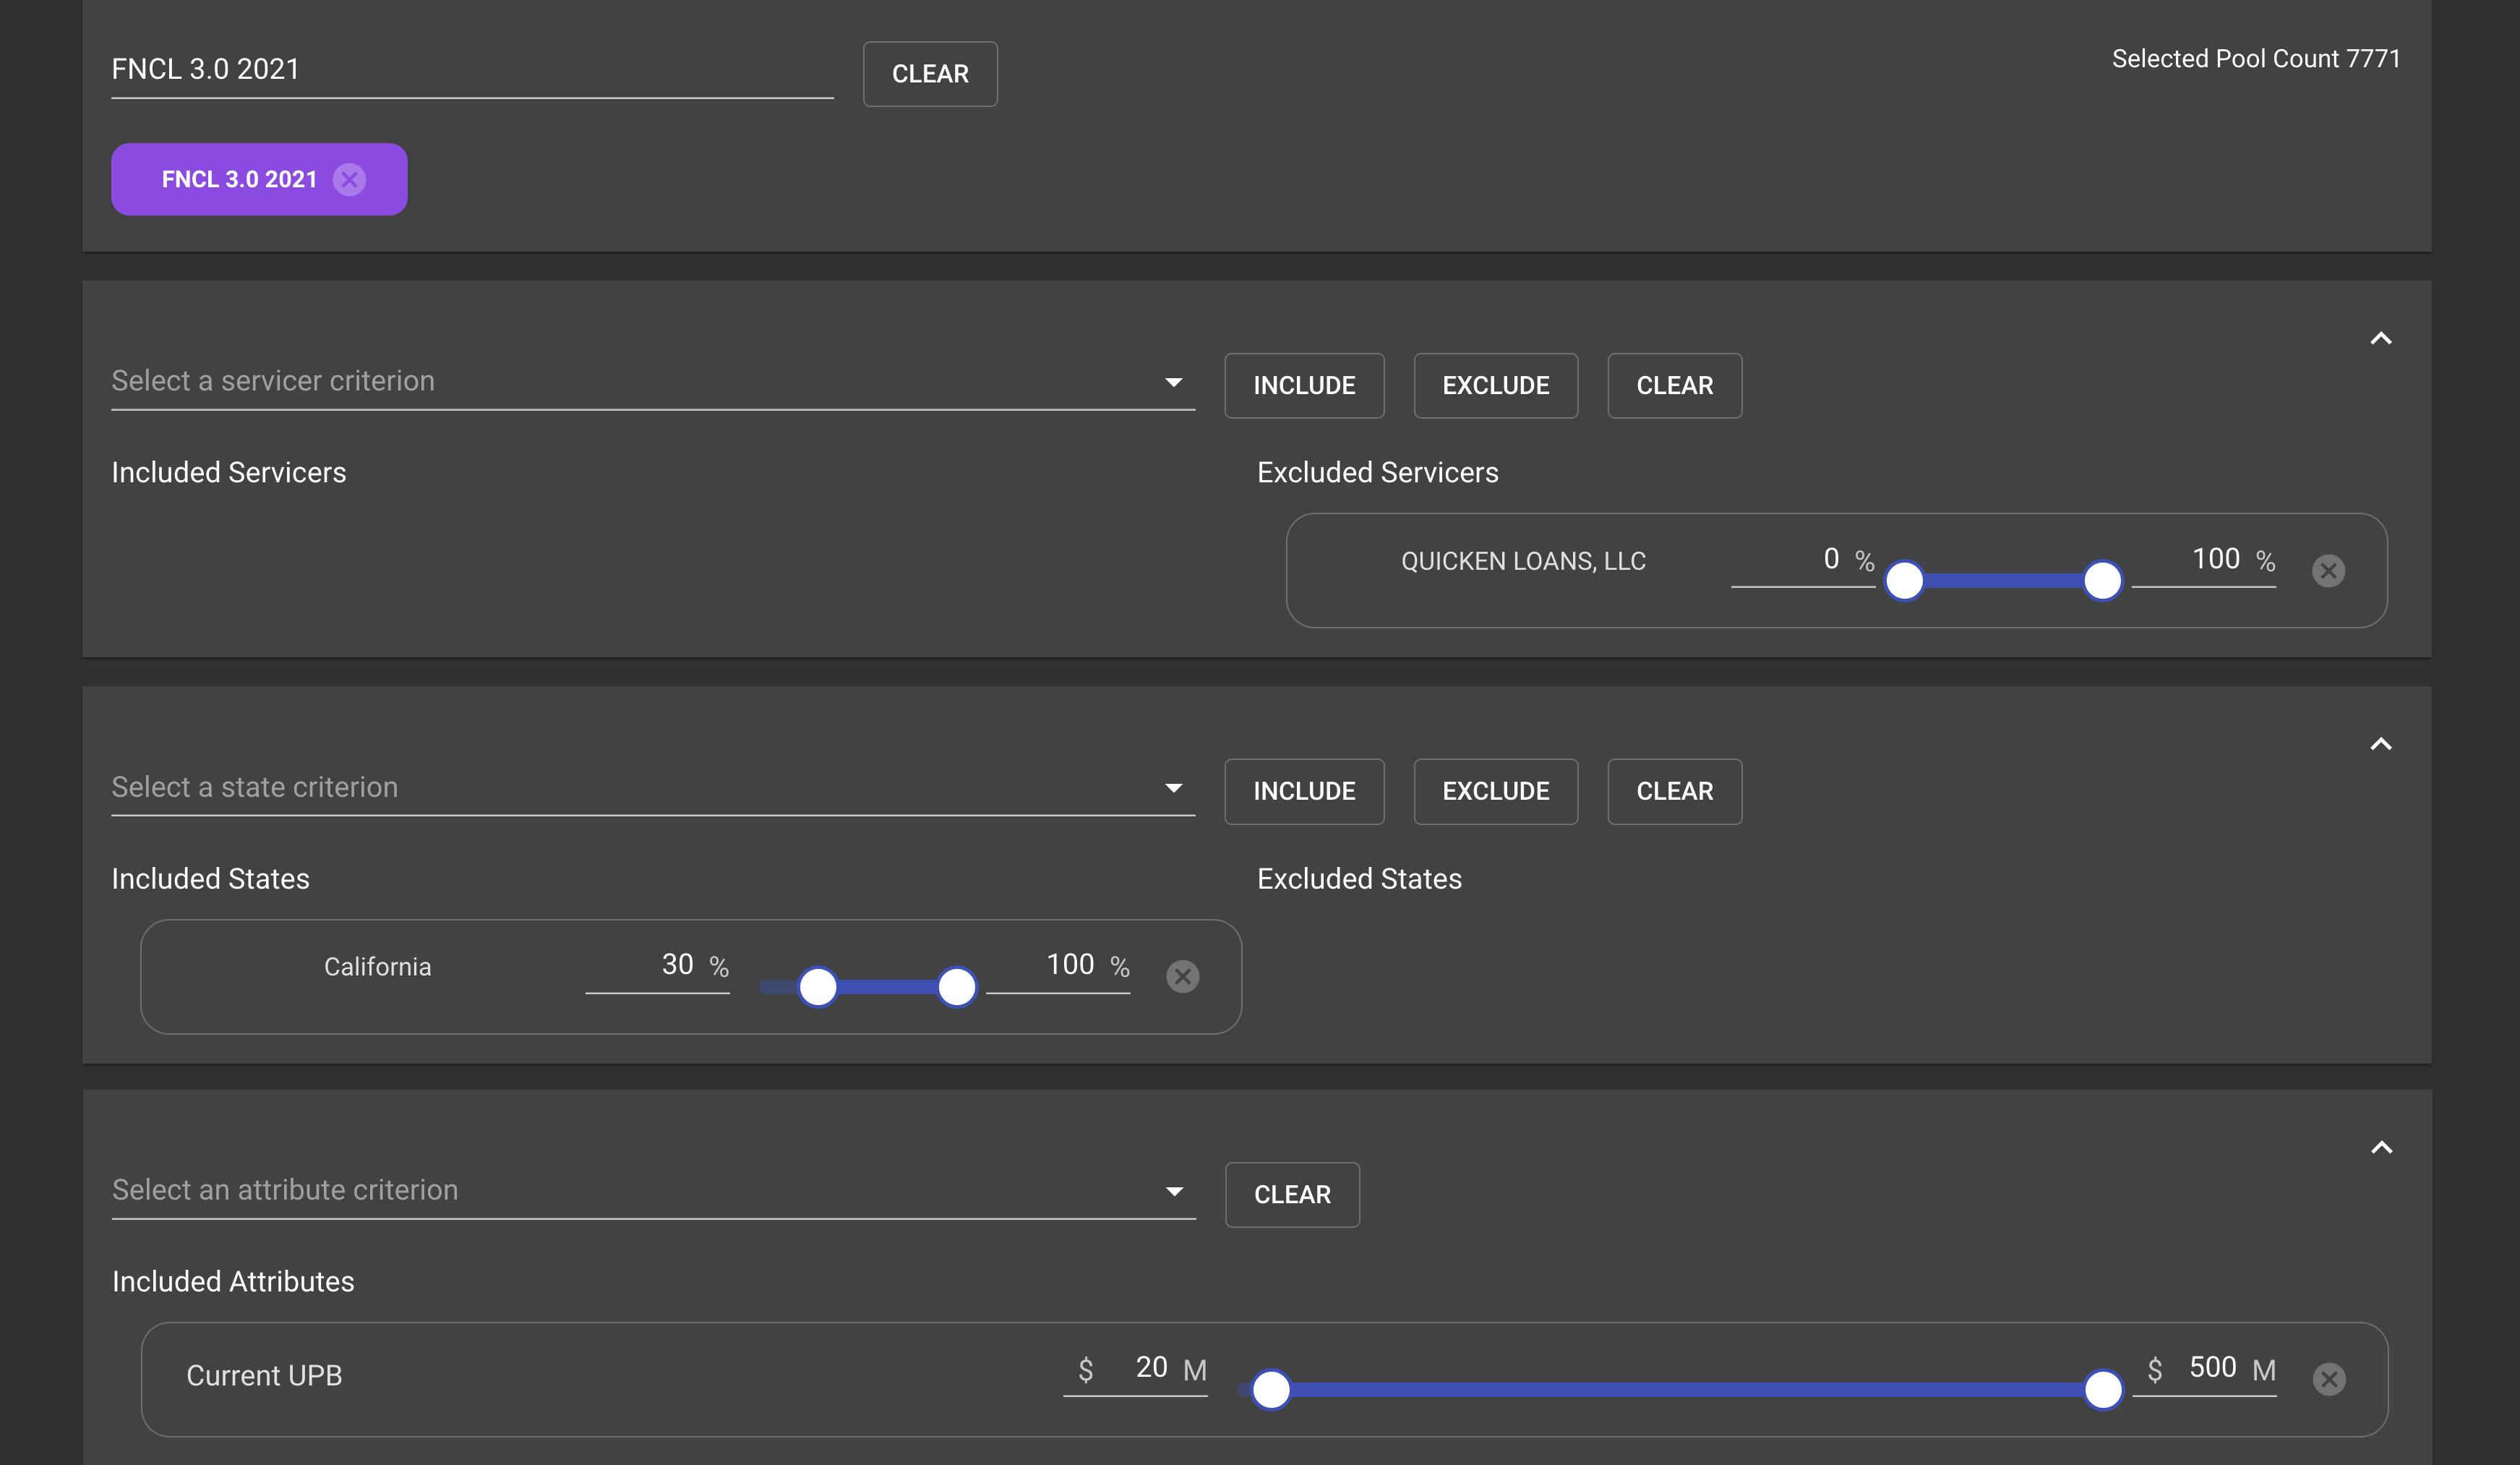Viewport: 2520px width, 1465px height.
Task: Clear the FNCL 3.0 2021 search field
Action: [930, 74]
